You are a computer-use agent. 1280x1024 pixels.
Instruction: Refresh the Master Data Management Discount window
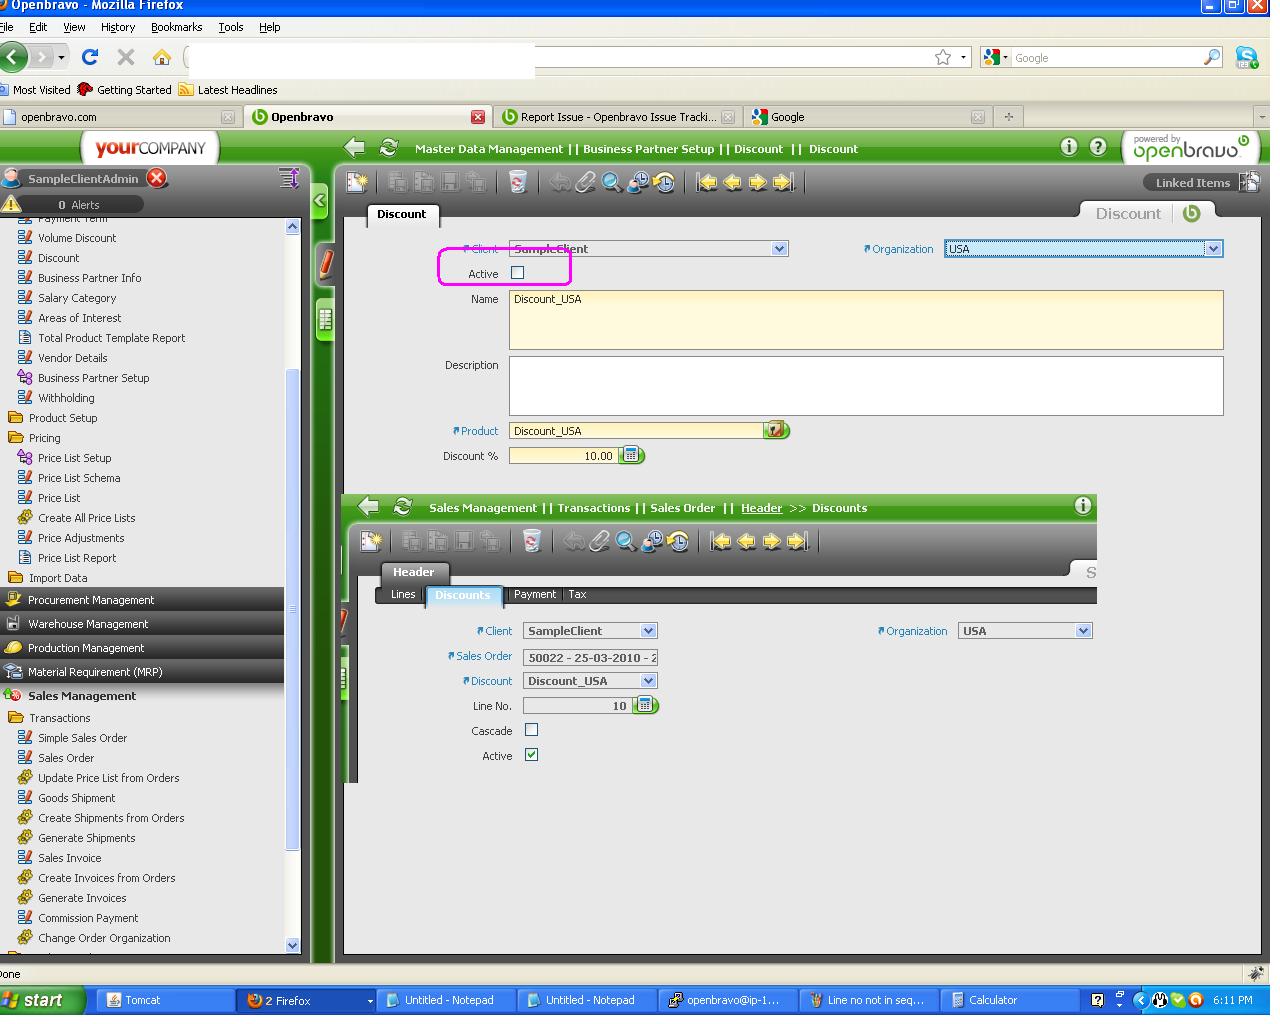(x=389, y=148)
